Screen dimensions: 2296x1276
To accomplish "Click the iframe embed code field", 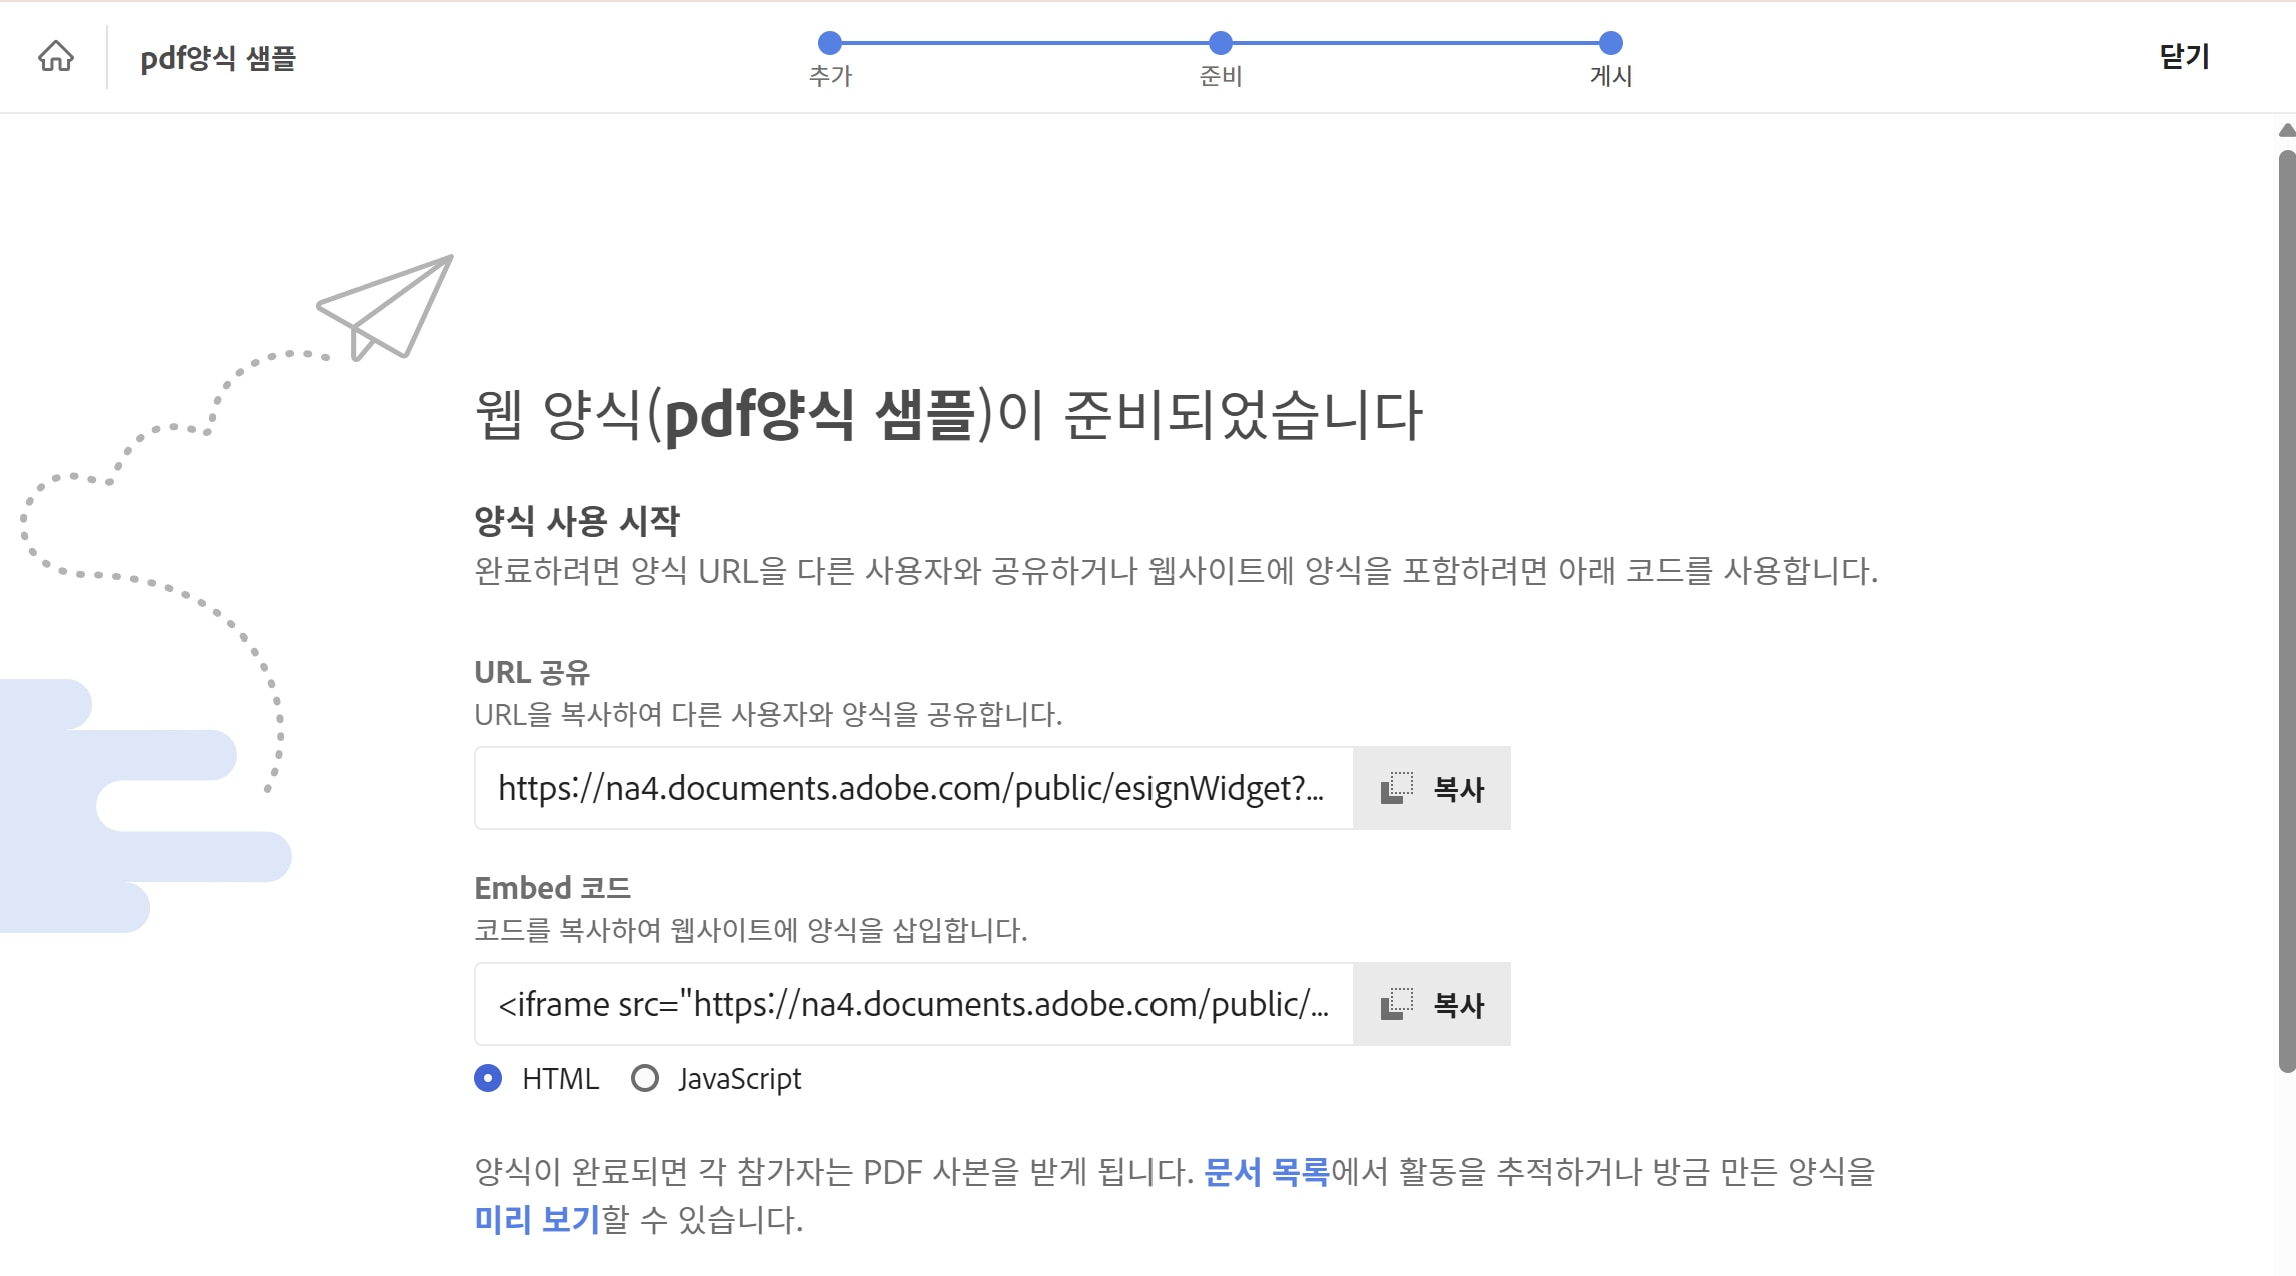I will click(x=914, y=1004).
